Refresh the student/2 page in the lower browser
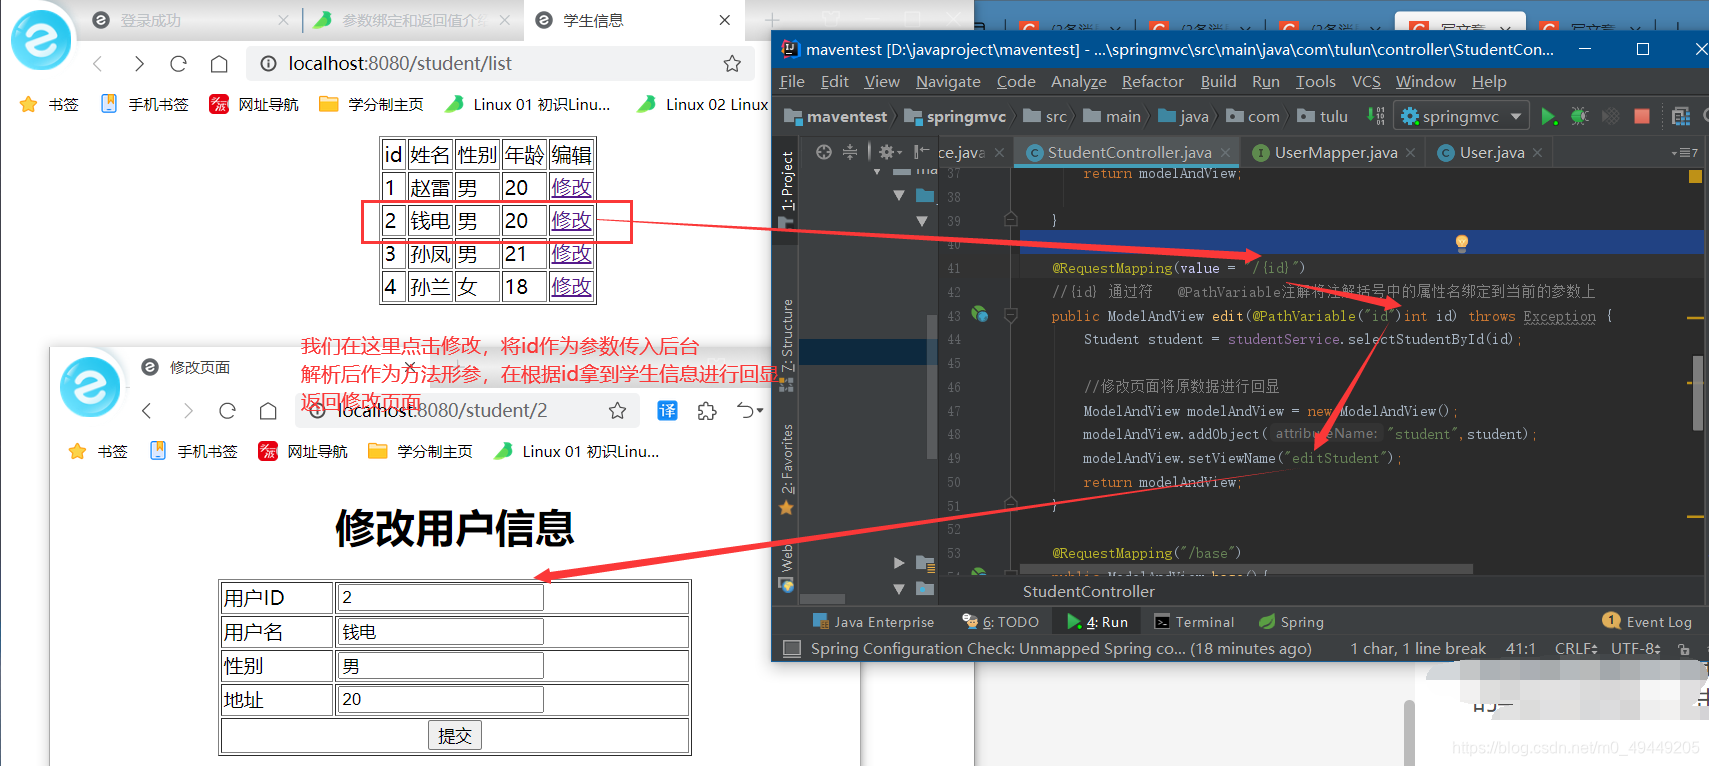The width and height of the screenshot is (1709, 766). point(227,411)
